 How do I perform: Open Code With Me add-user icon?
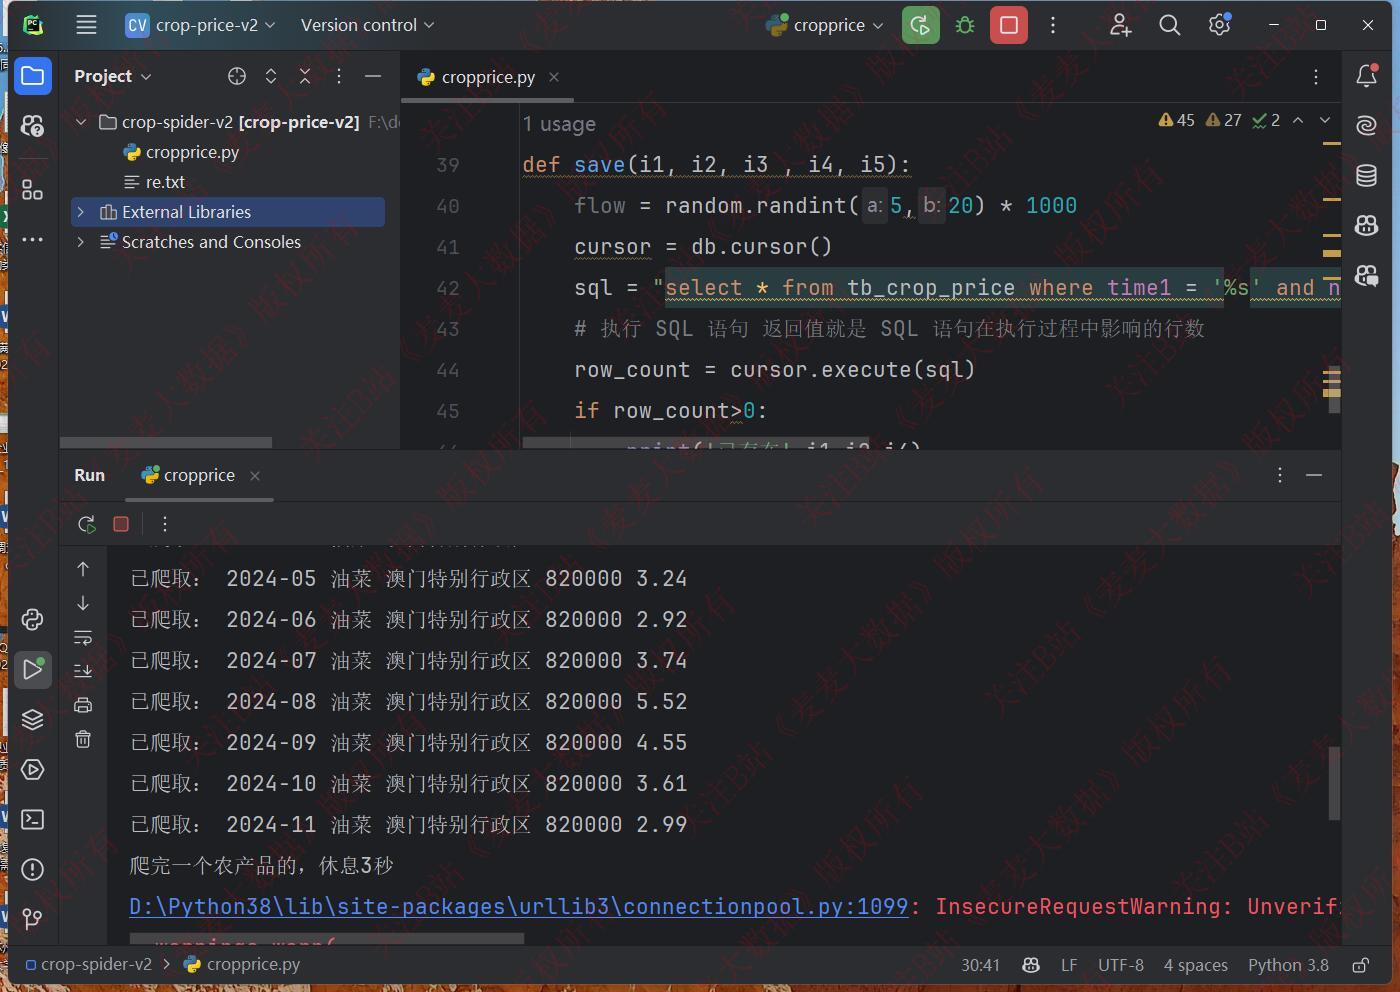tap(1120, 25)
